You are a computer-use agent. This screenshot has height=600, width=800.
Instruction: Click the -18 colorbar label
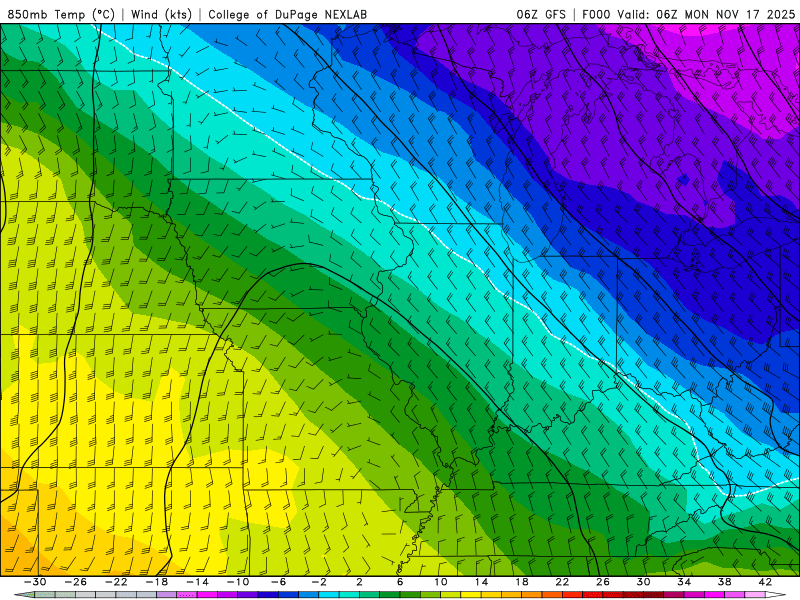point(157,582)
